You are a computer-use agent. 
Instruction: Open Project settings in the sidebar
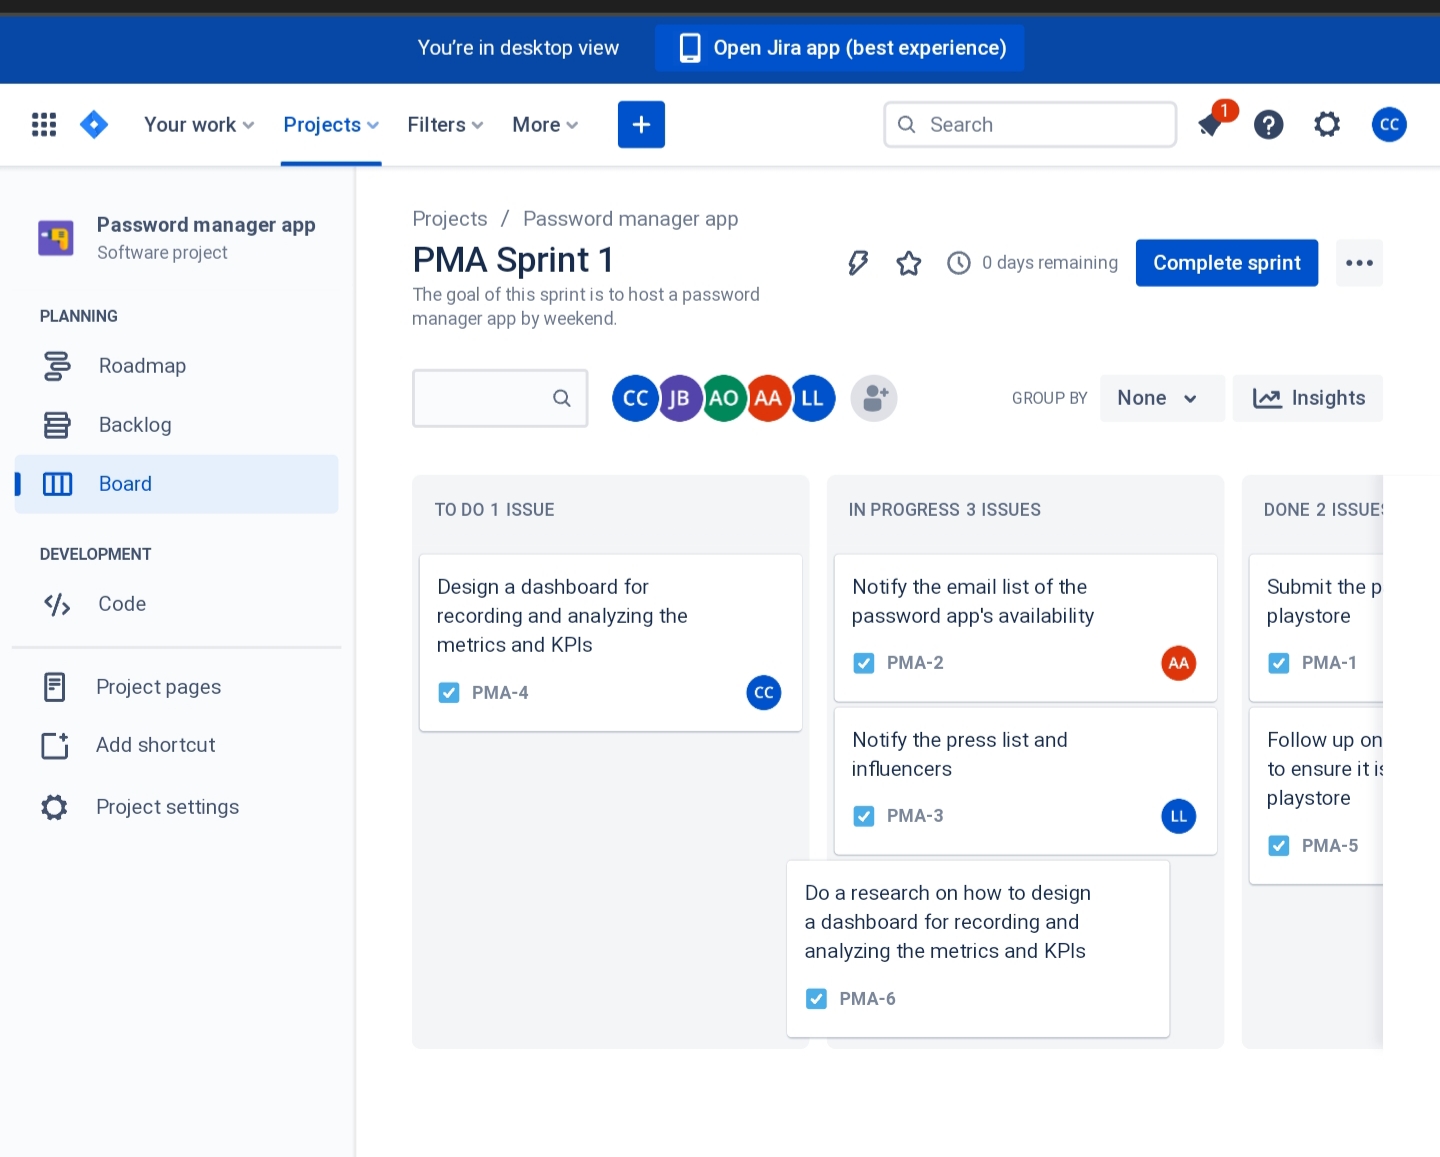[176, 807]
